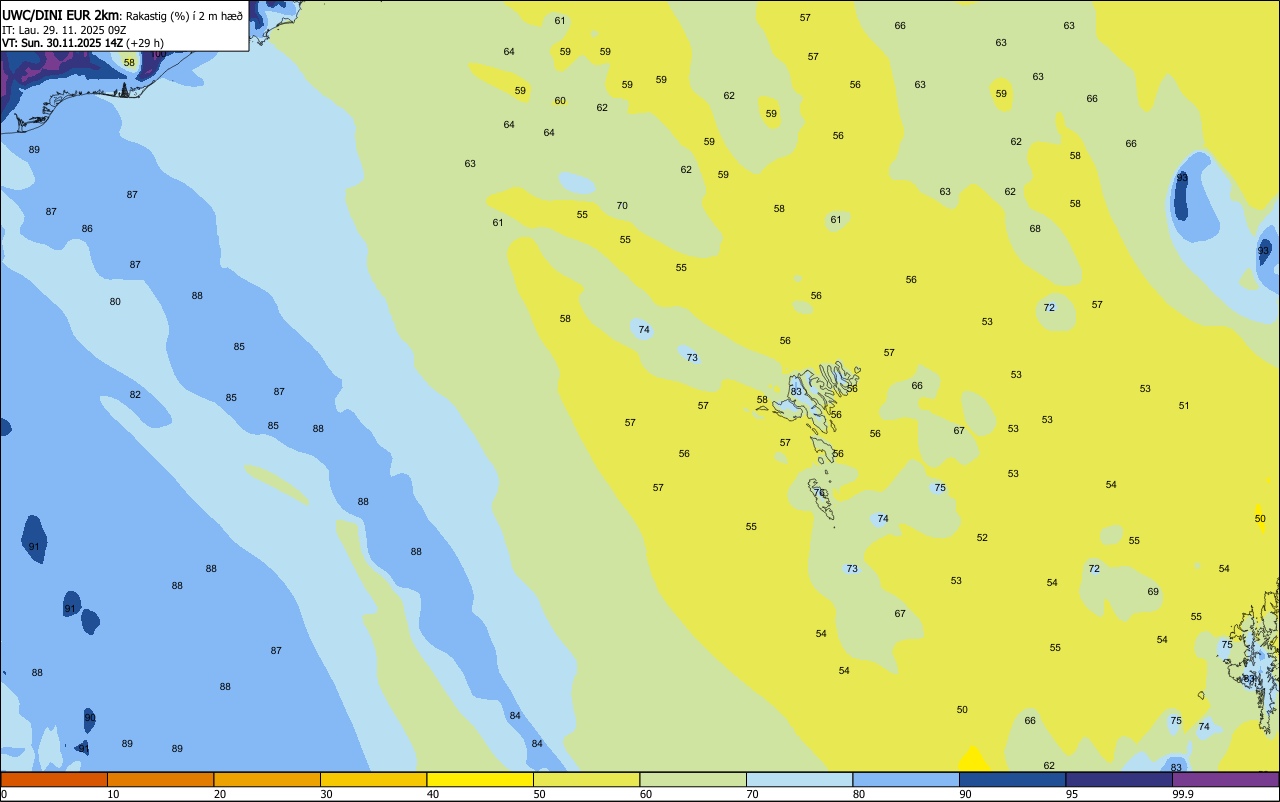The image size is (1280, 802).
Task: Click the 30–40 amber legend swatch
Action: 373,779
